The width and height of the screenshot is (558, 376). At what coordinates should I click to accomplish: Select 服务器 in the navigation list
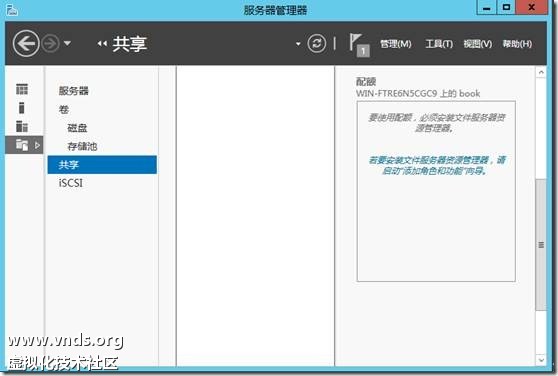pyautogui.click(x=74, y=91)
